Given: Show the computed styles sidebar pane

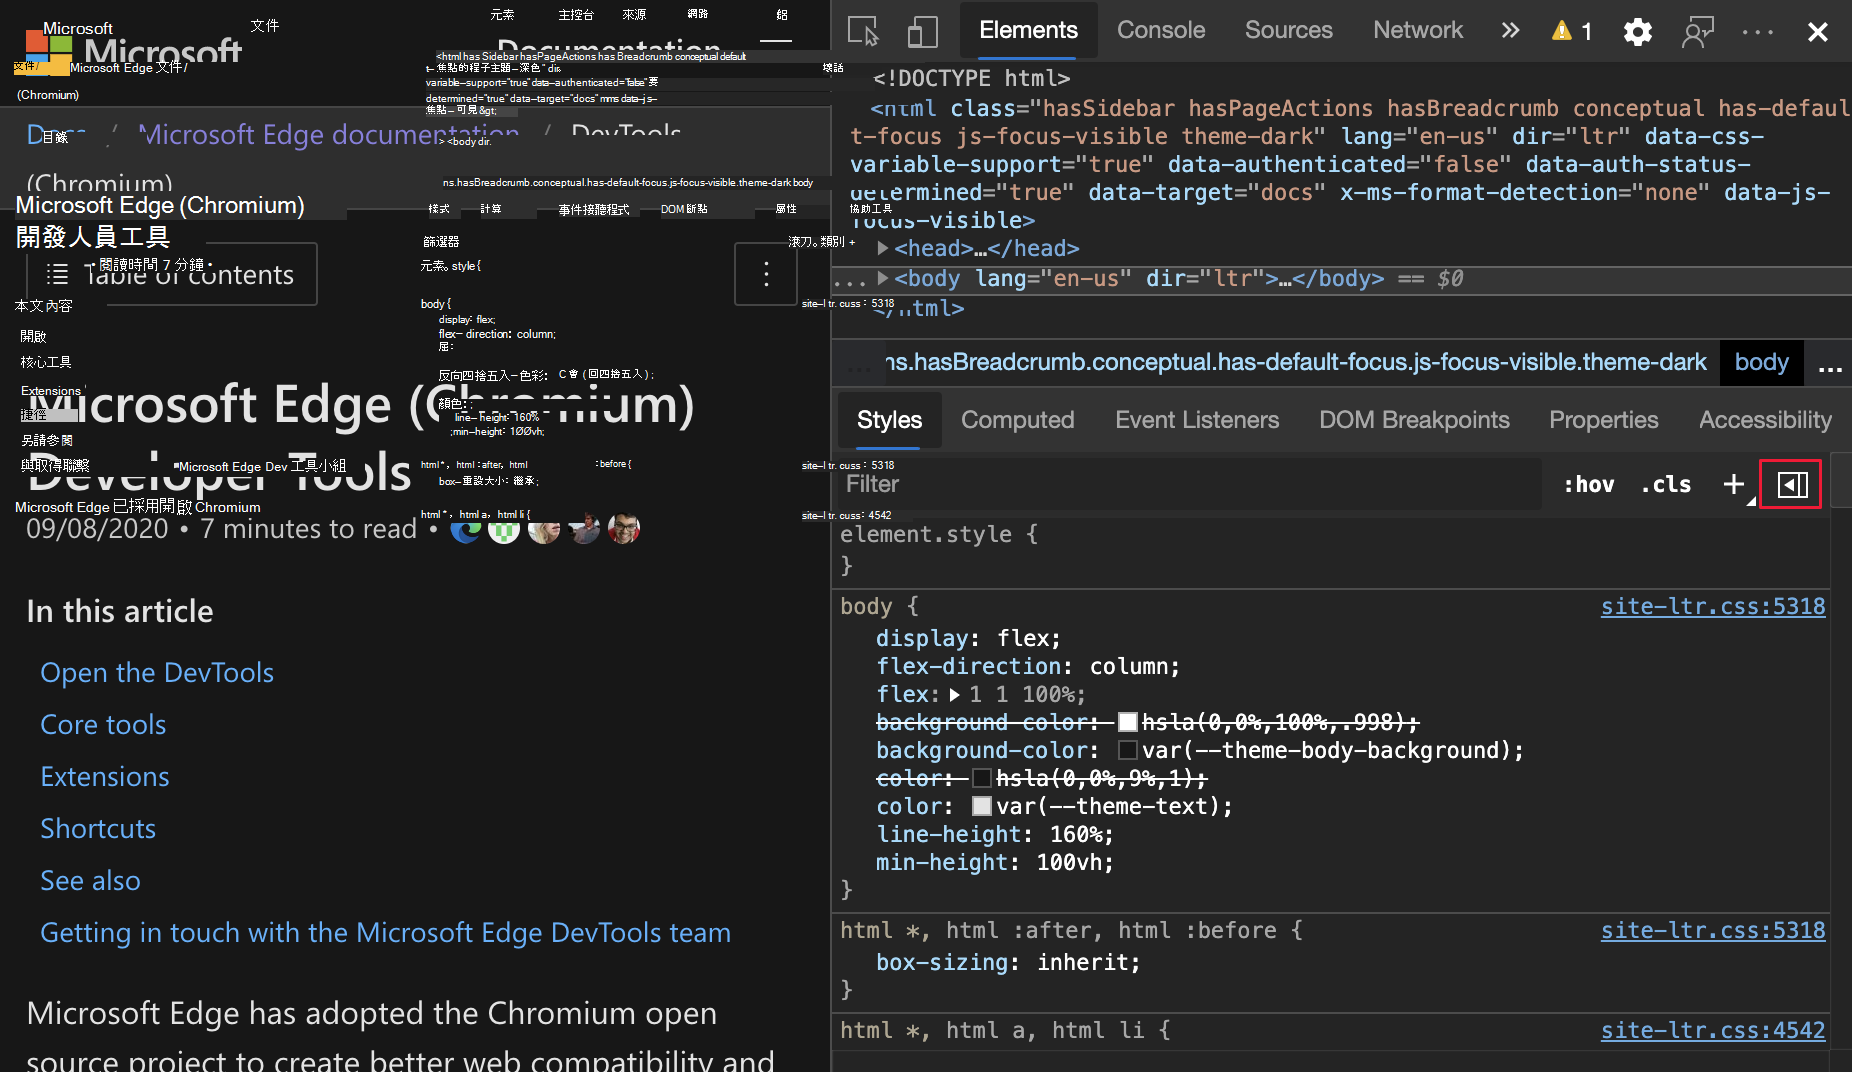Looking at the screenshot, I should click(1792, 485).
